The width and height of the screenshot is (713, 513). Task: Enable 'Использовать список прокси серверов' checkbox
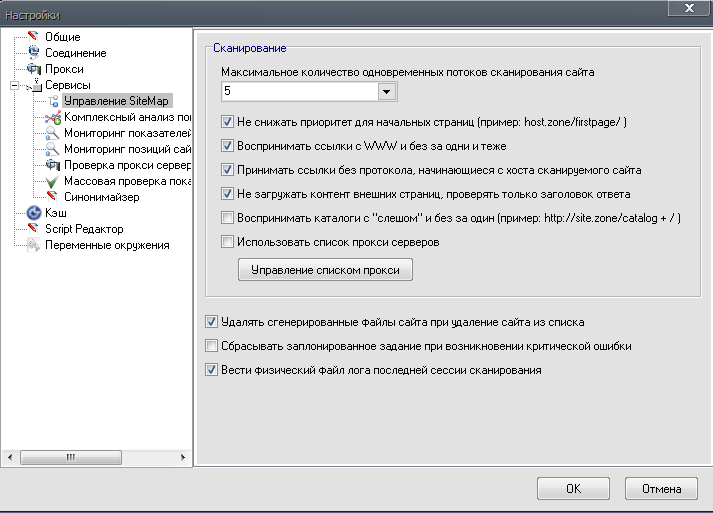[x=227, y=241]
